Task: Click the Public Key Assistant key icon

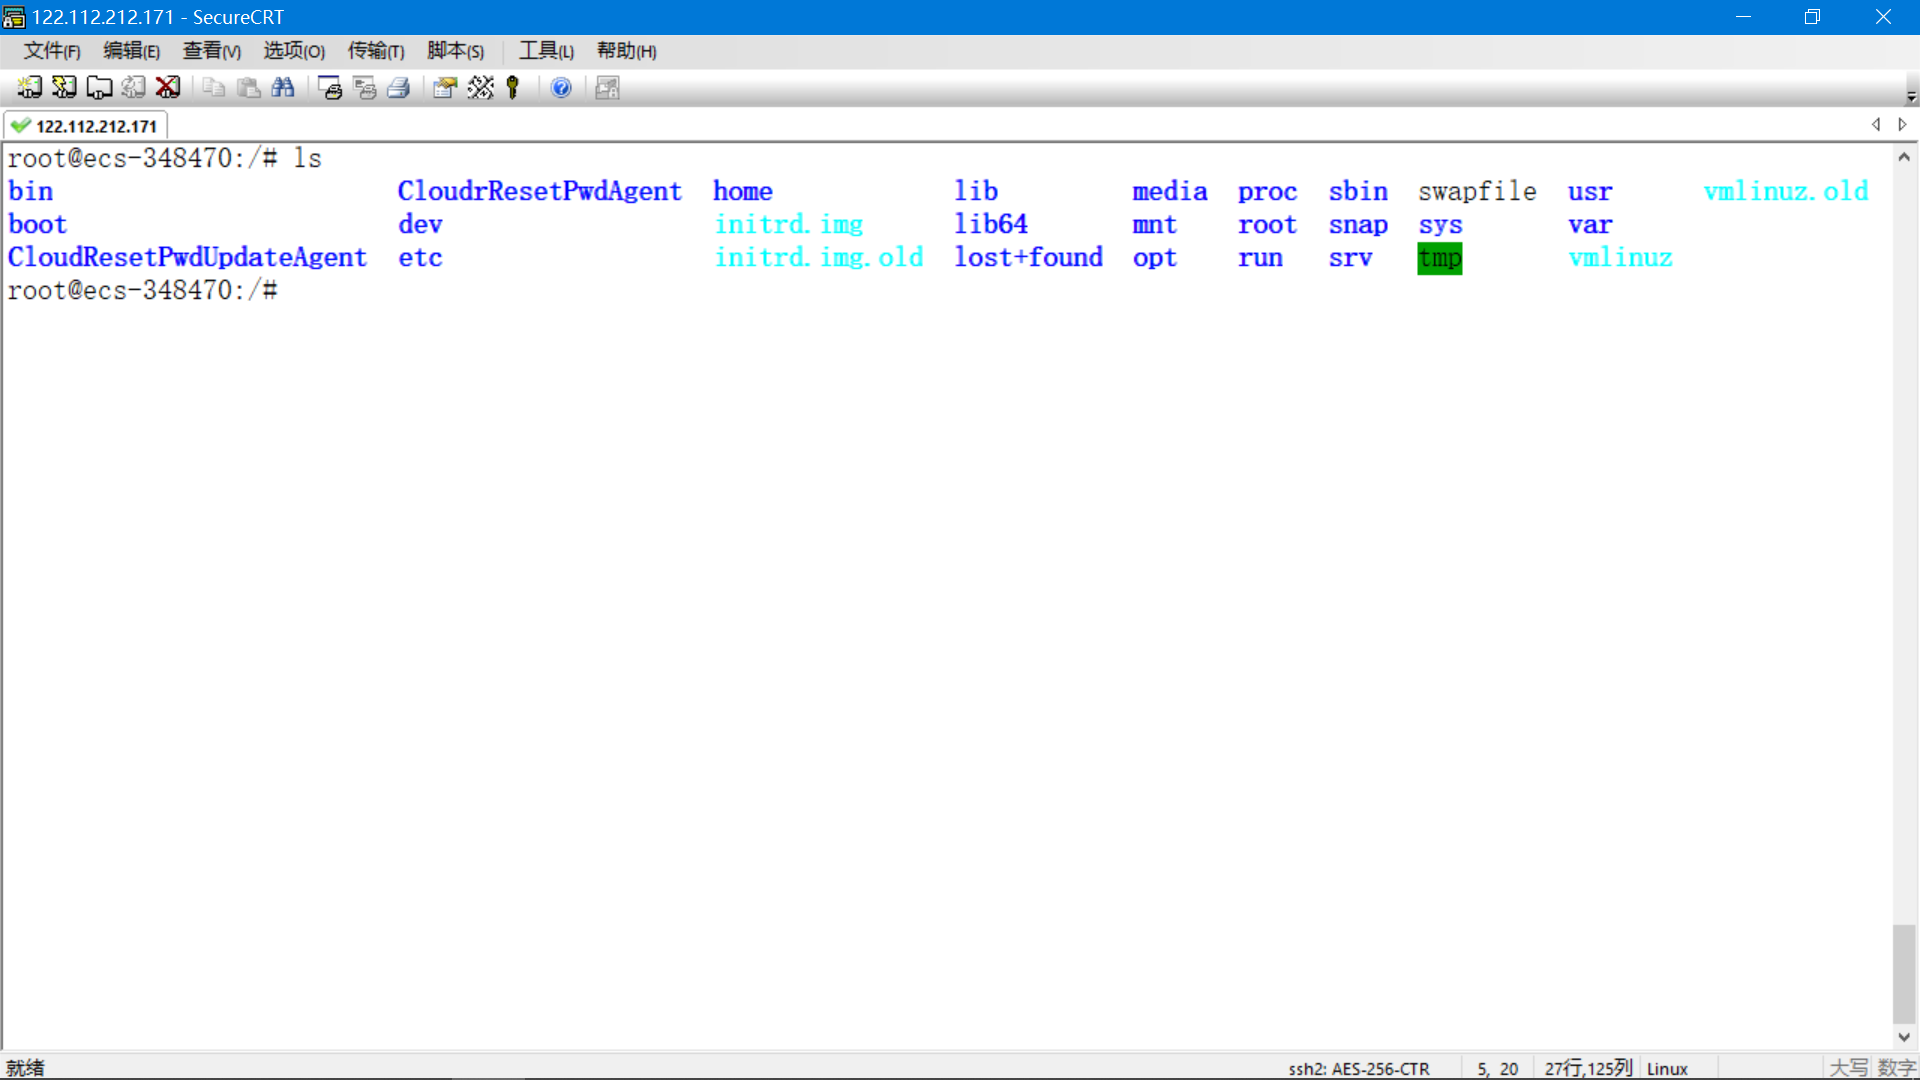Action: click(514, 88)
